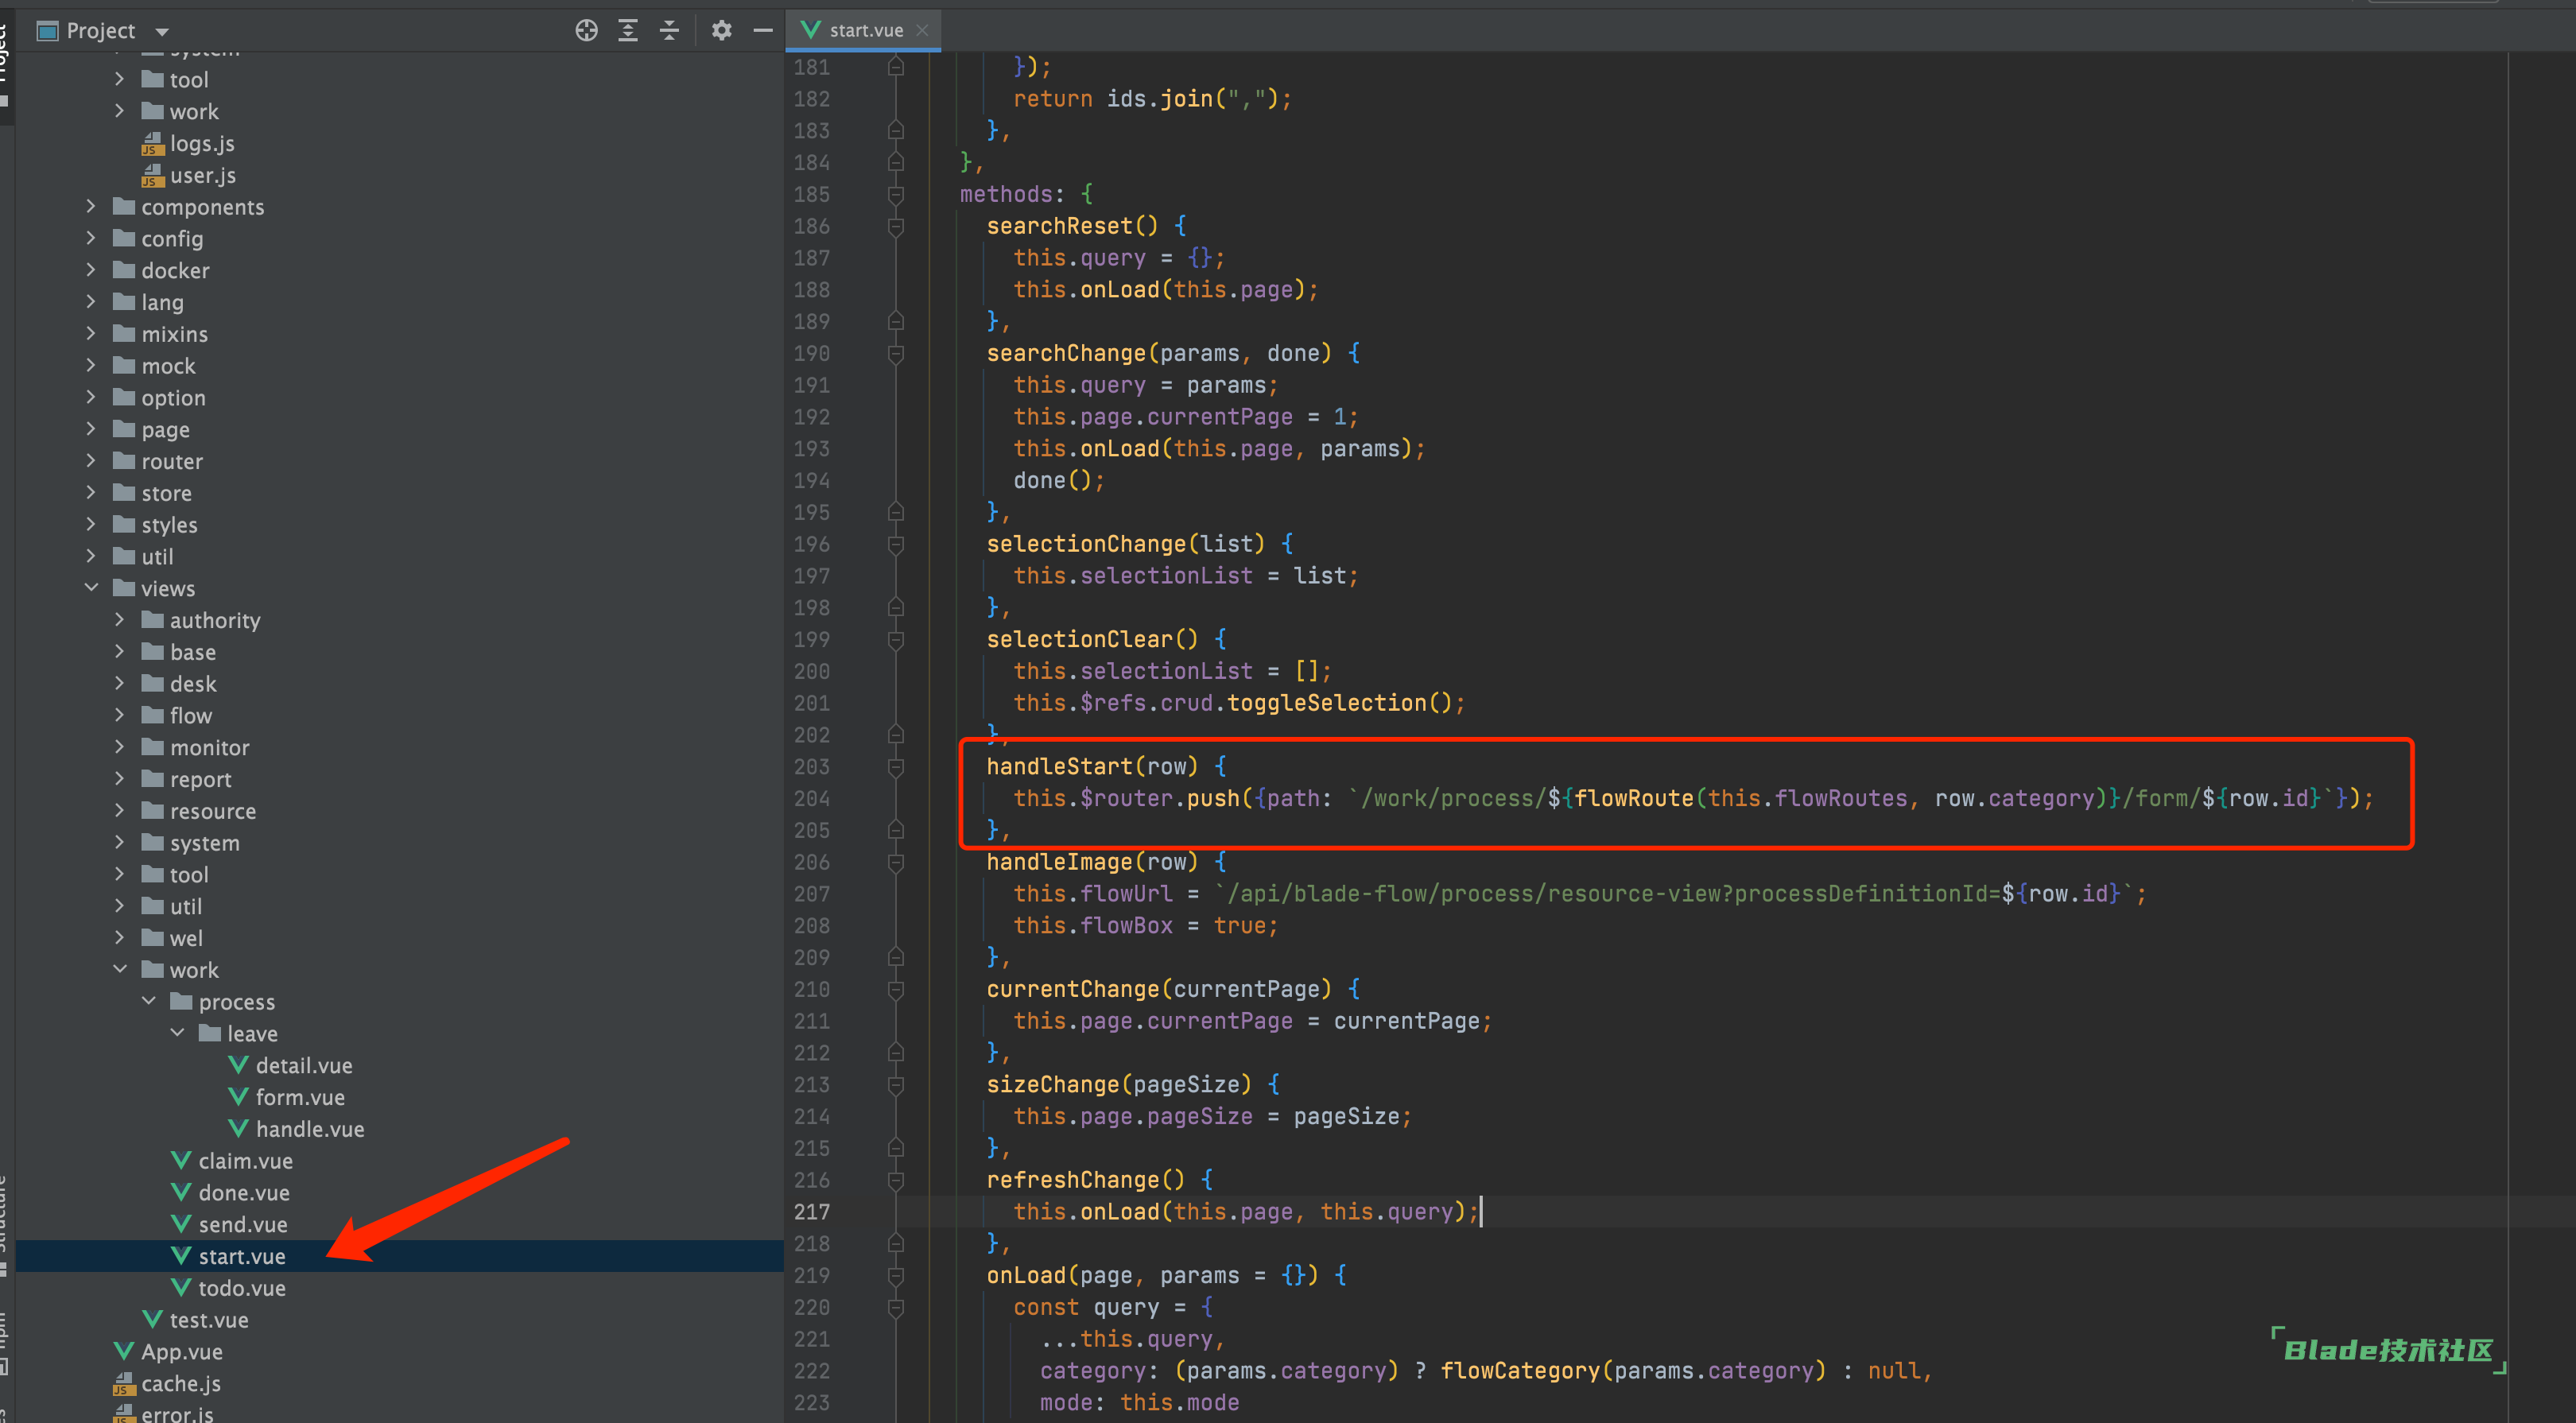2576x1423 pixels.
Task: Expand the router folder
Action: [91, 461]
